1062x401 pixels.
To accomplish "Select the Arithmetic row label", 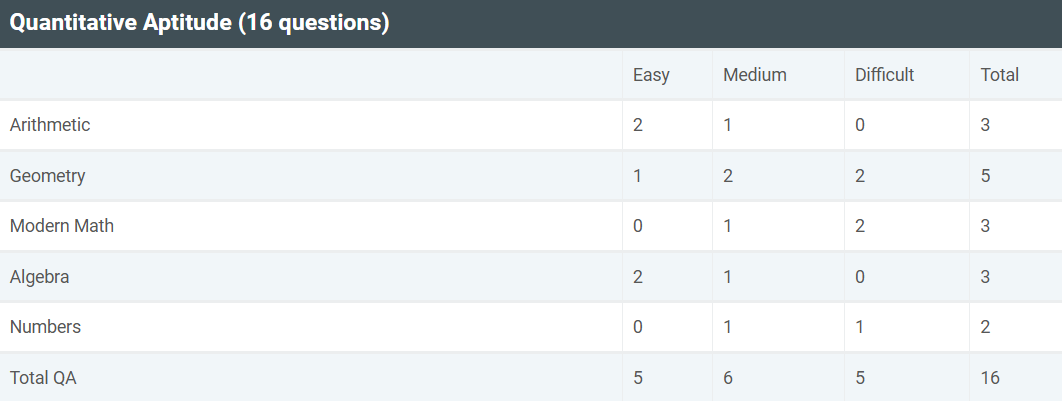I will (50, 125).
